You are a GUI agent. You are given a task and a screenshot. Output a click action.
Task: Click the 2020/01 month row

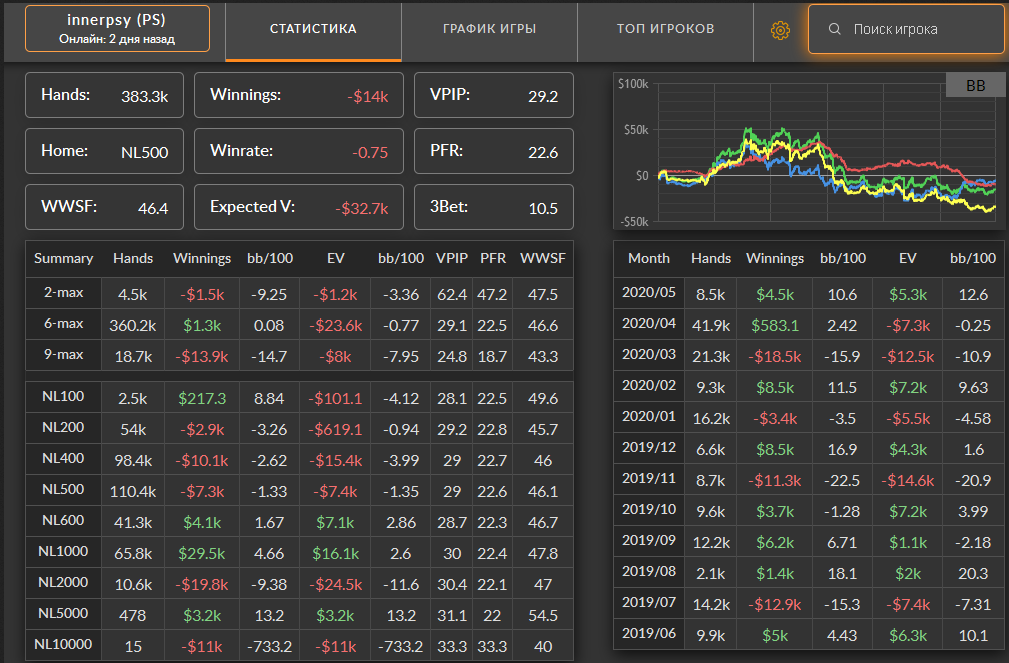(809, 417)
